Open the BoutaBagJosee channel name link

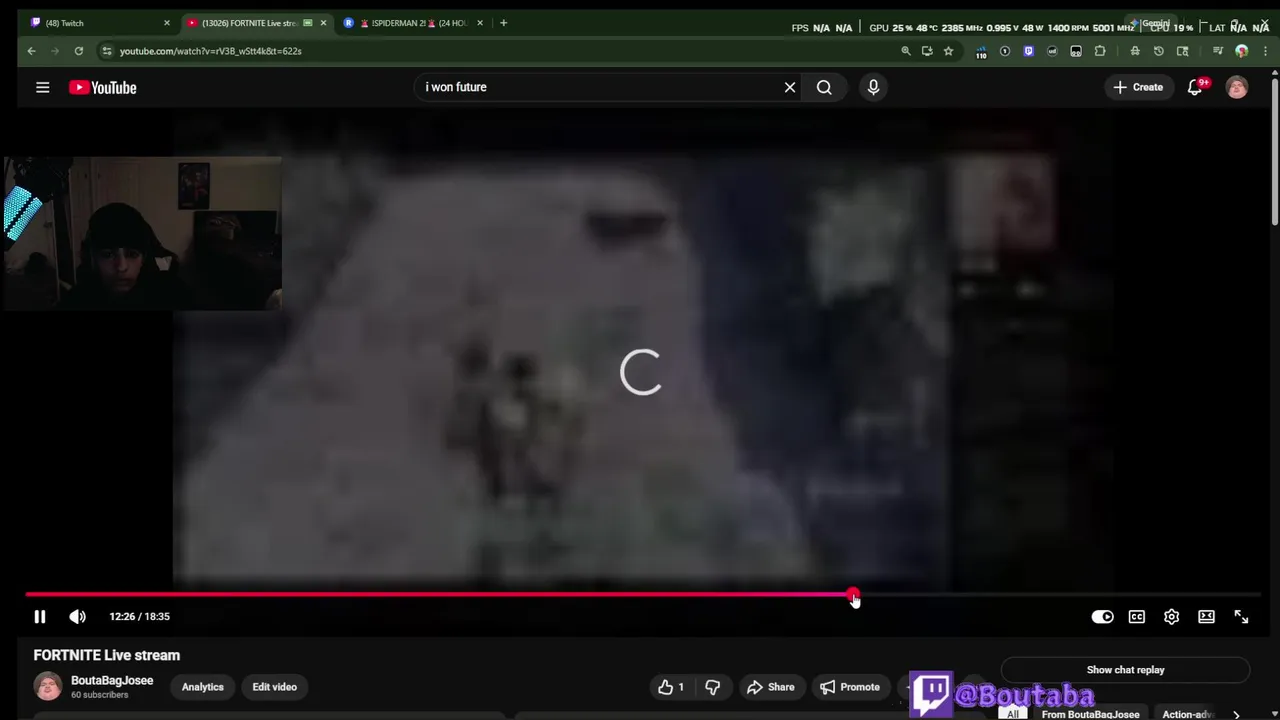112,680
